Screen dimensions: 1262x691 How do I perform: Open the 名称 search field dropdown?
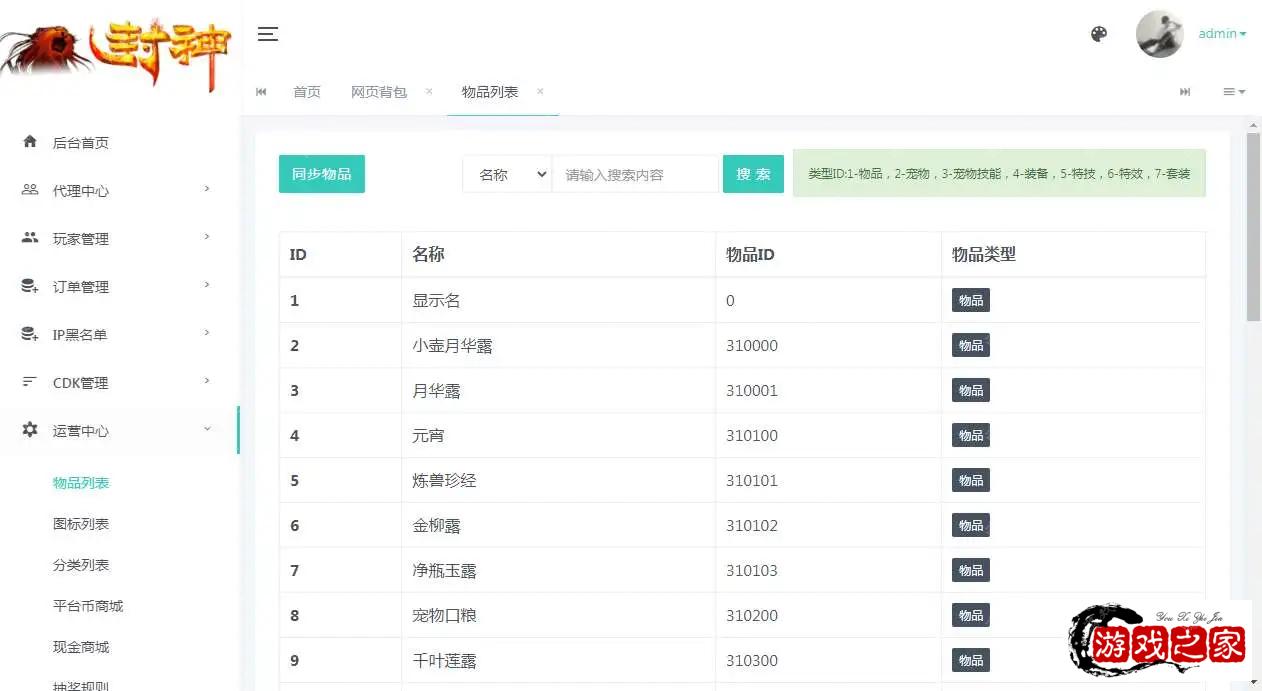(507, 174)
